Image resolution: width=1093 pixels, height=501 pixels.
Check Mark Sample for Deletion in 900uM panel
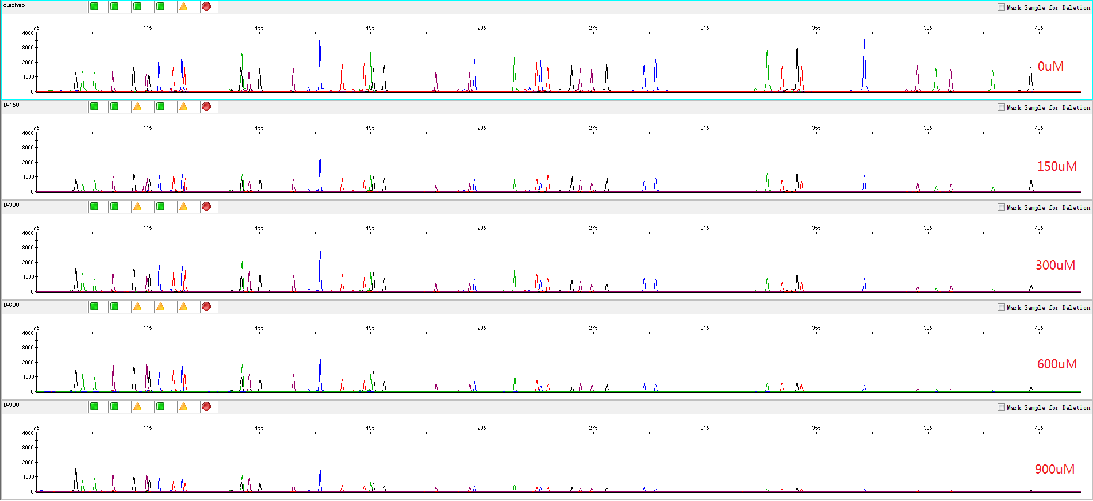[x=1001, y=407]
